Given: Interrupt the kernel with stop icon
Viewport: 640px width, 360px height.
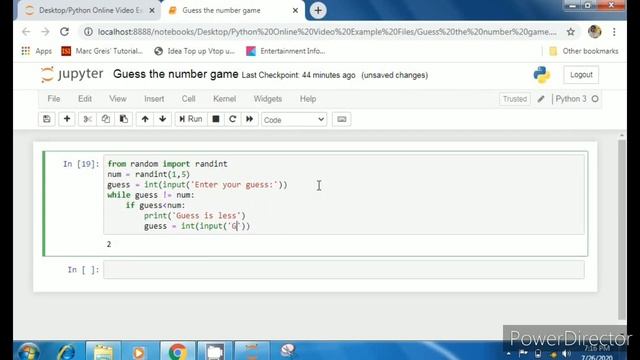Looking at the screenshot, I should tap(216, 119).
